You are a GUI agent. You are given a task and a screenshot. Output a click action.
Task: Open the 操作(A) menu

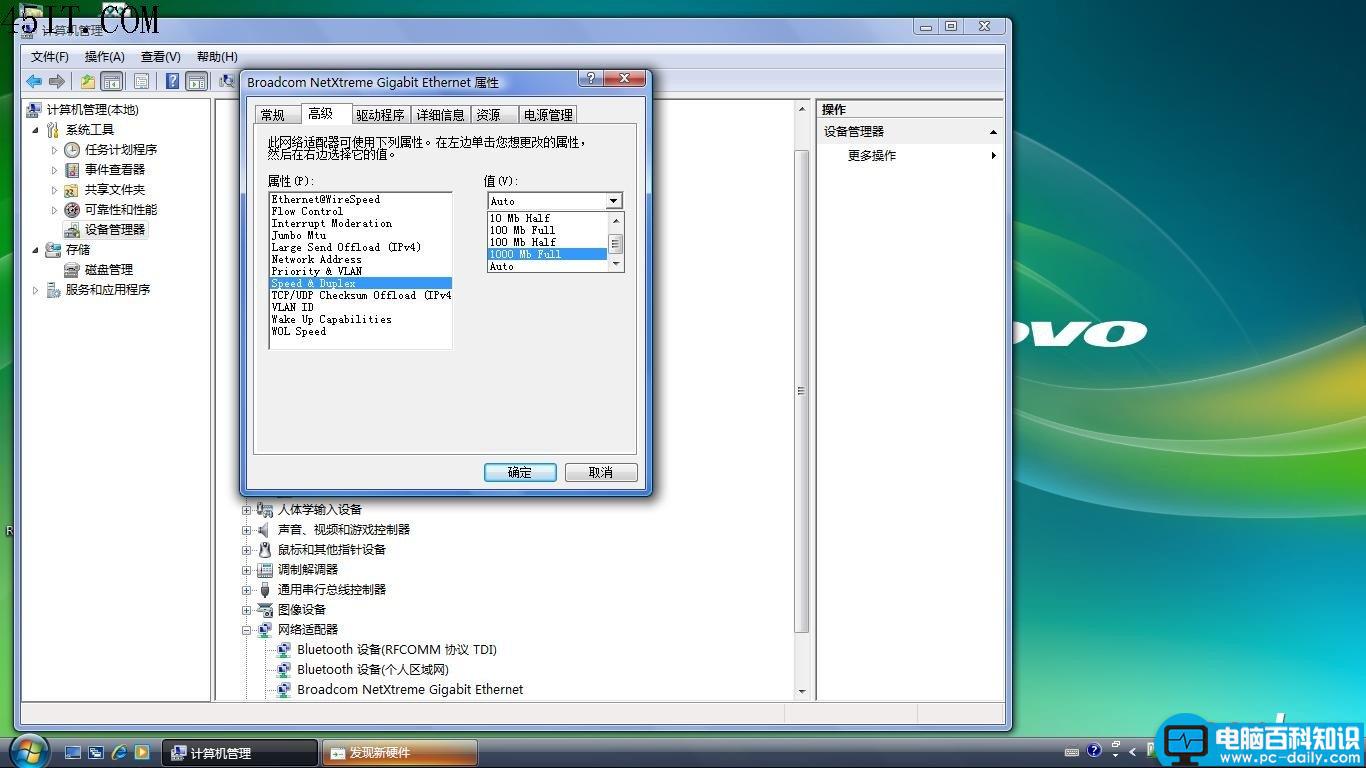(105, 56)
